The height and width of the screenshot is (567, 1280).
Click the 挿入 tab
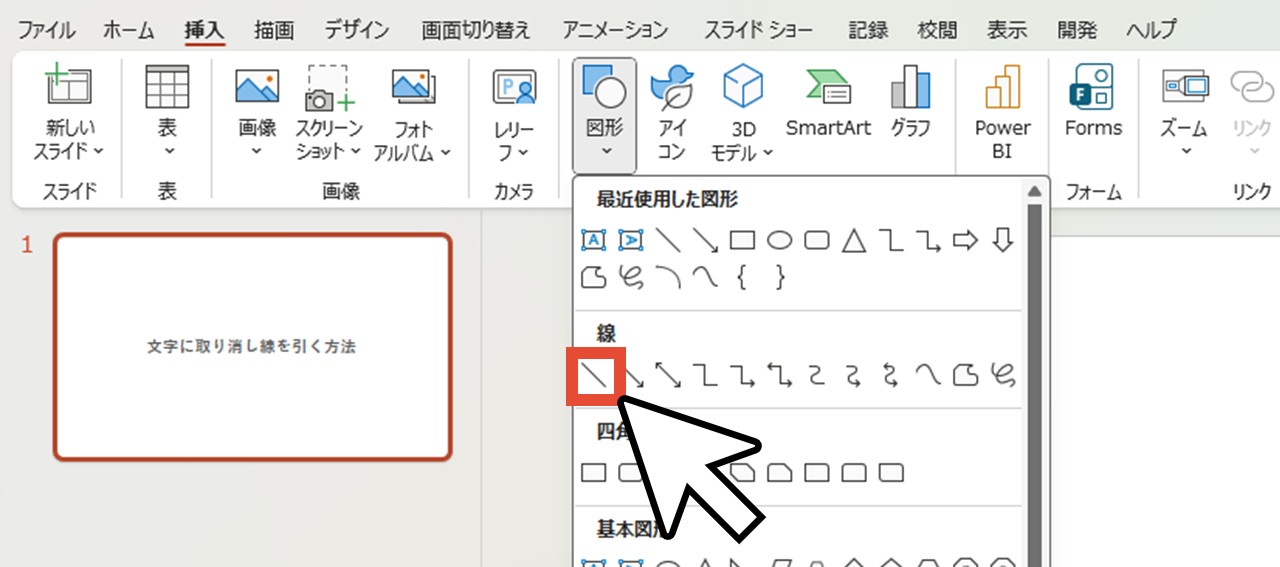[x=205, y=30]
